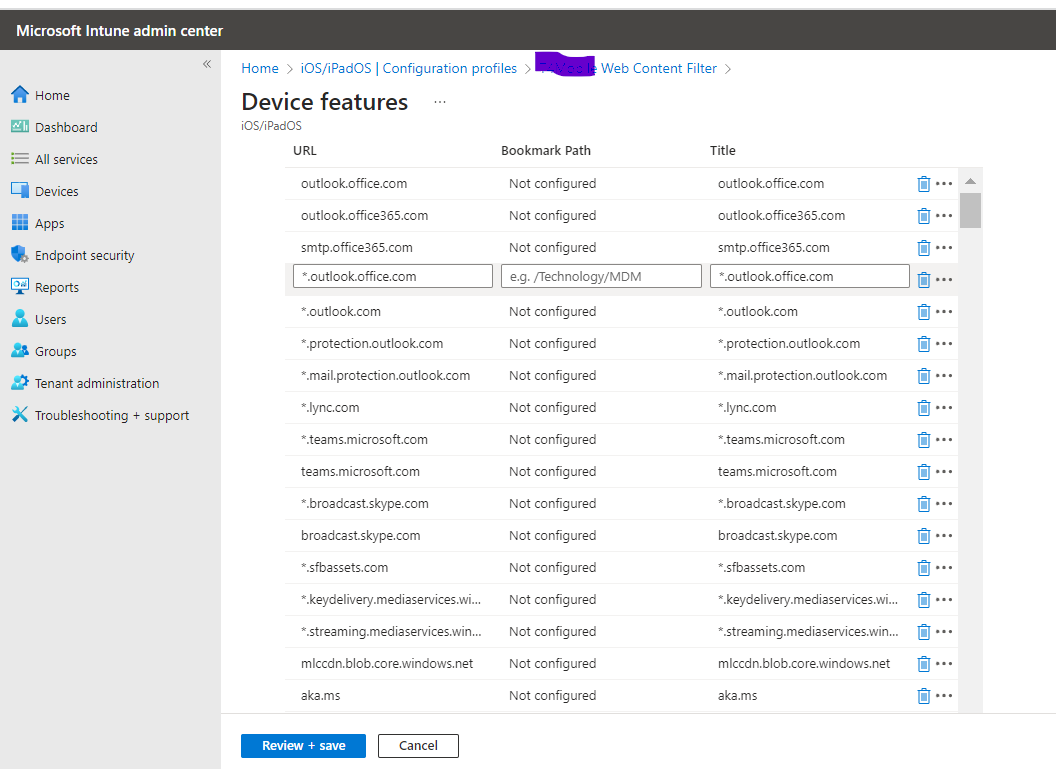Delete the *.outlook.com row
This screenshot has width=1056, height=769.
pyautogui.click(x=923, y=312)
